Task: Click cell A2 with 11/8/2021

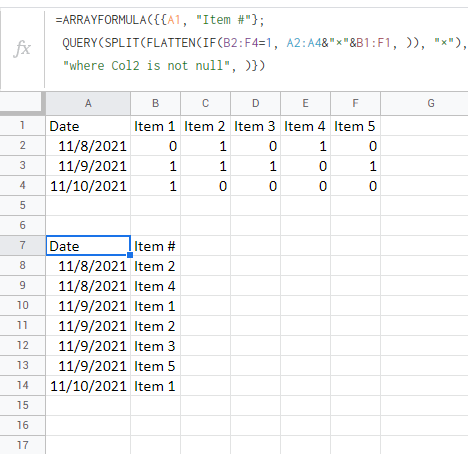Action: [88, 146]
